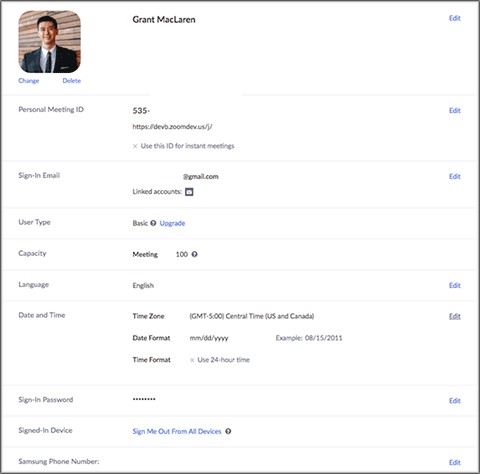Click help icon after Sign Me Out From All Devices
480x474 pixels.
[x=228, y=431]
